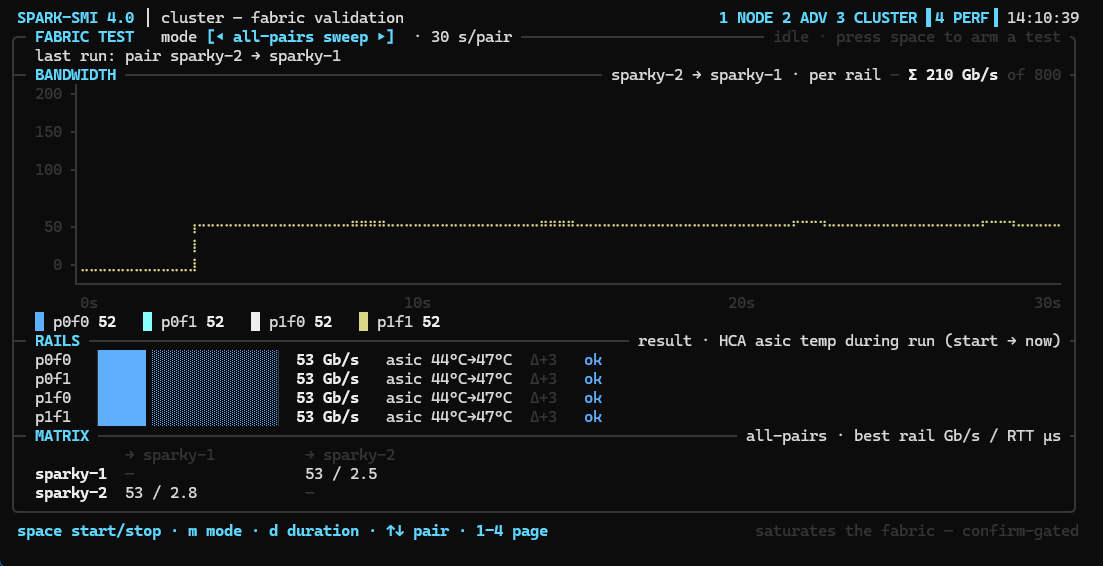Click the 53 / 2.8 matrix cell
The height and width of the screenshot is (566, 1103).
161,493
